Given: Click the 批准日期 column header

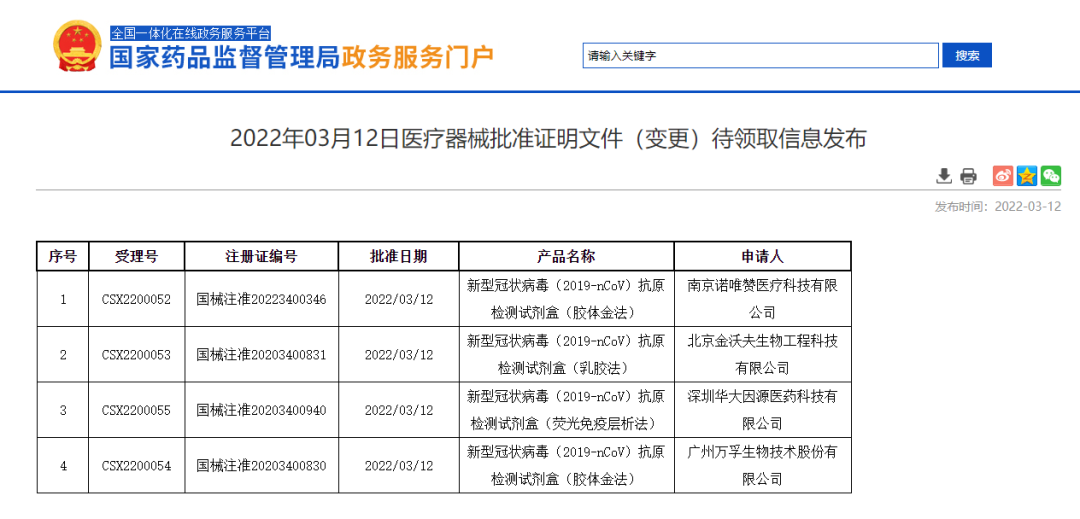Looking at the screenshot, I should (x=398, y=257).
